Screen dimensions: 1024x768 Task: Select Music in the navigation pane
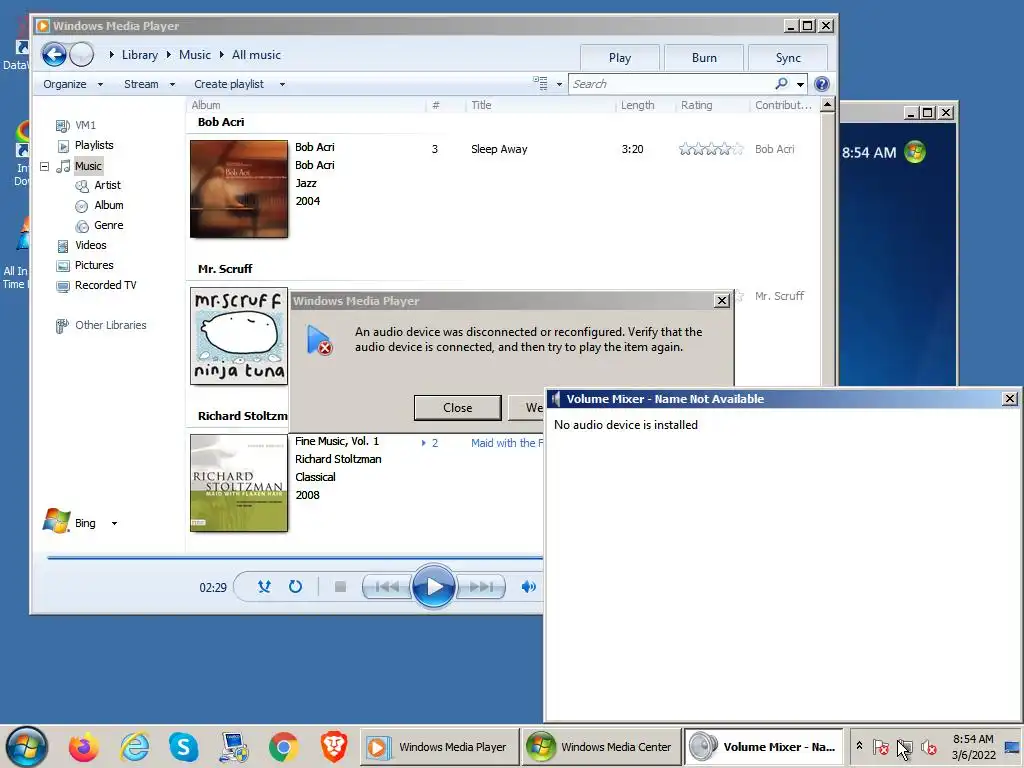pyautogui.click(x=88, y=166)
